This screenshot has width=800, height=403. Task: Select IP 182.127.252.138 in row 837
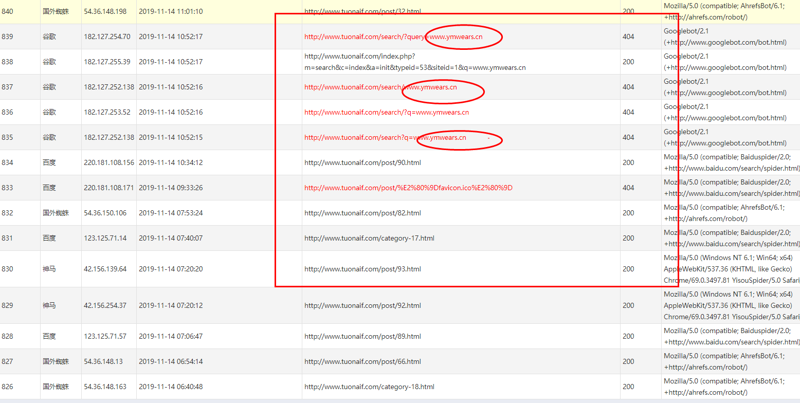click(x=109, y=87)
